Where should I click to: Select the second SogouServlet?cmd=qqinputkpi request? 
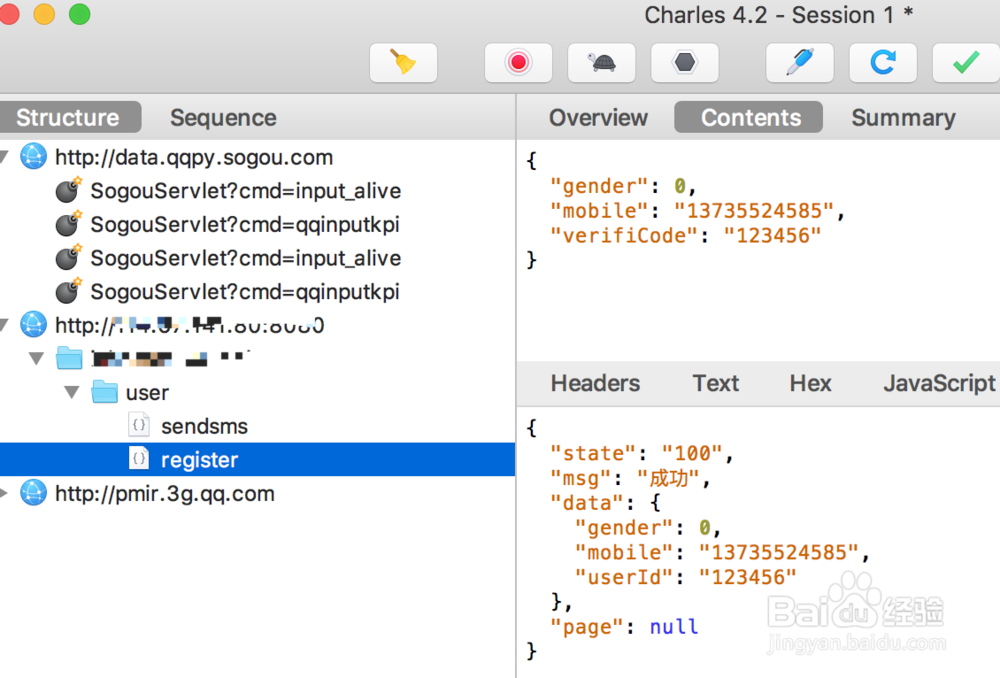pos(245,291)
